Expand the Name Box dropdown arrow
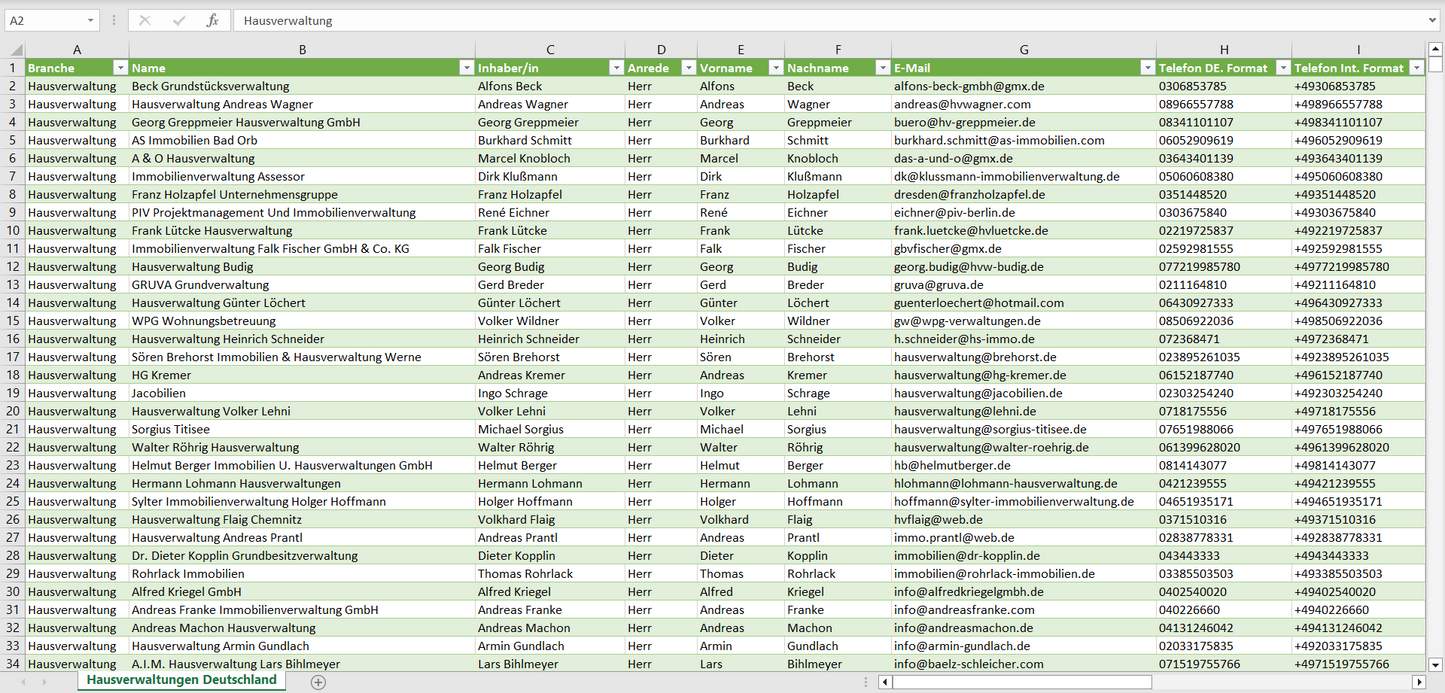Viewport: 1445px width, 693px height. tap(90, 20)
